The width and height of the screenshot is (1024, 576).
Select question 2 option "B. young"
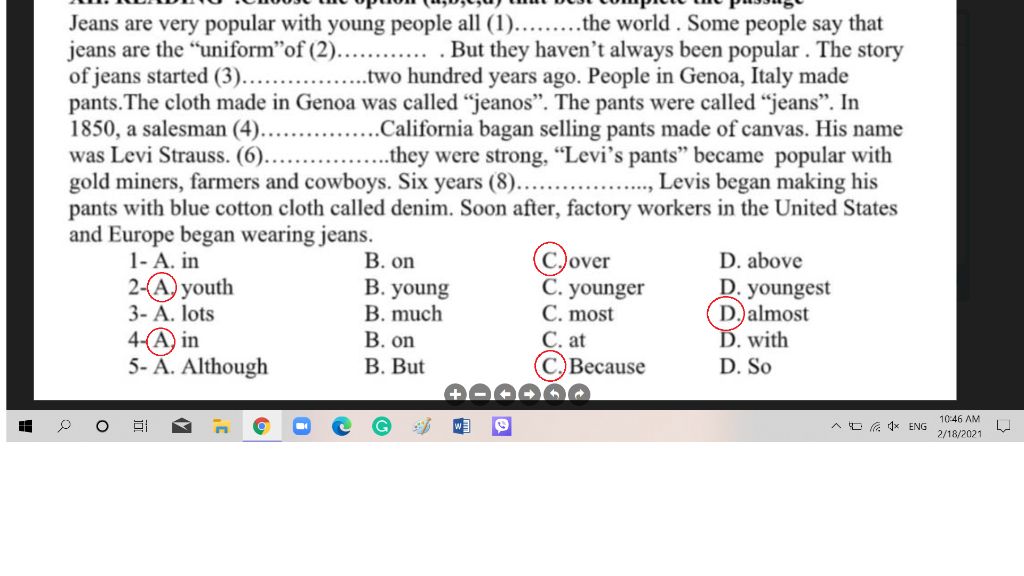[x=407, y=288]
